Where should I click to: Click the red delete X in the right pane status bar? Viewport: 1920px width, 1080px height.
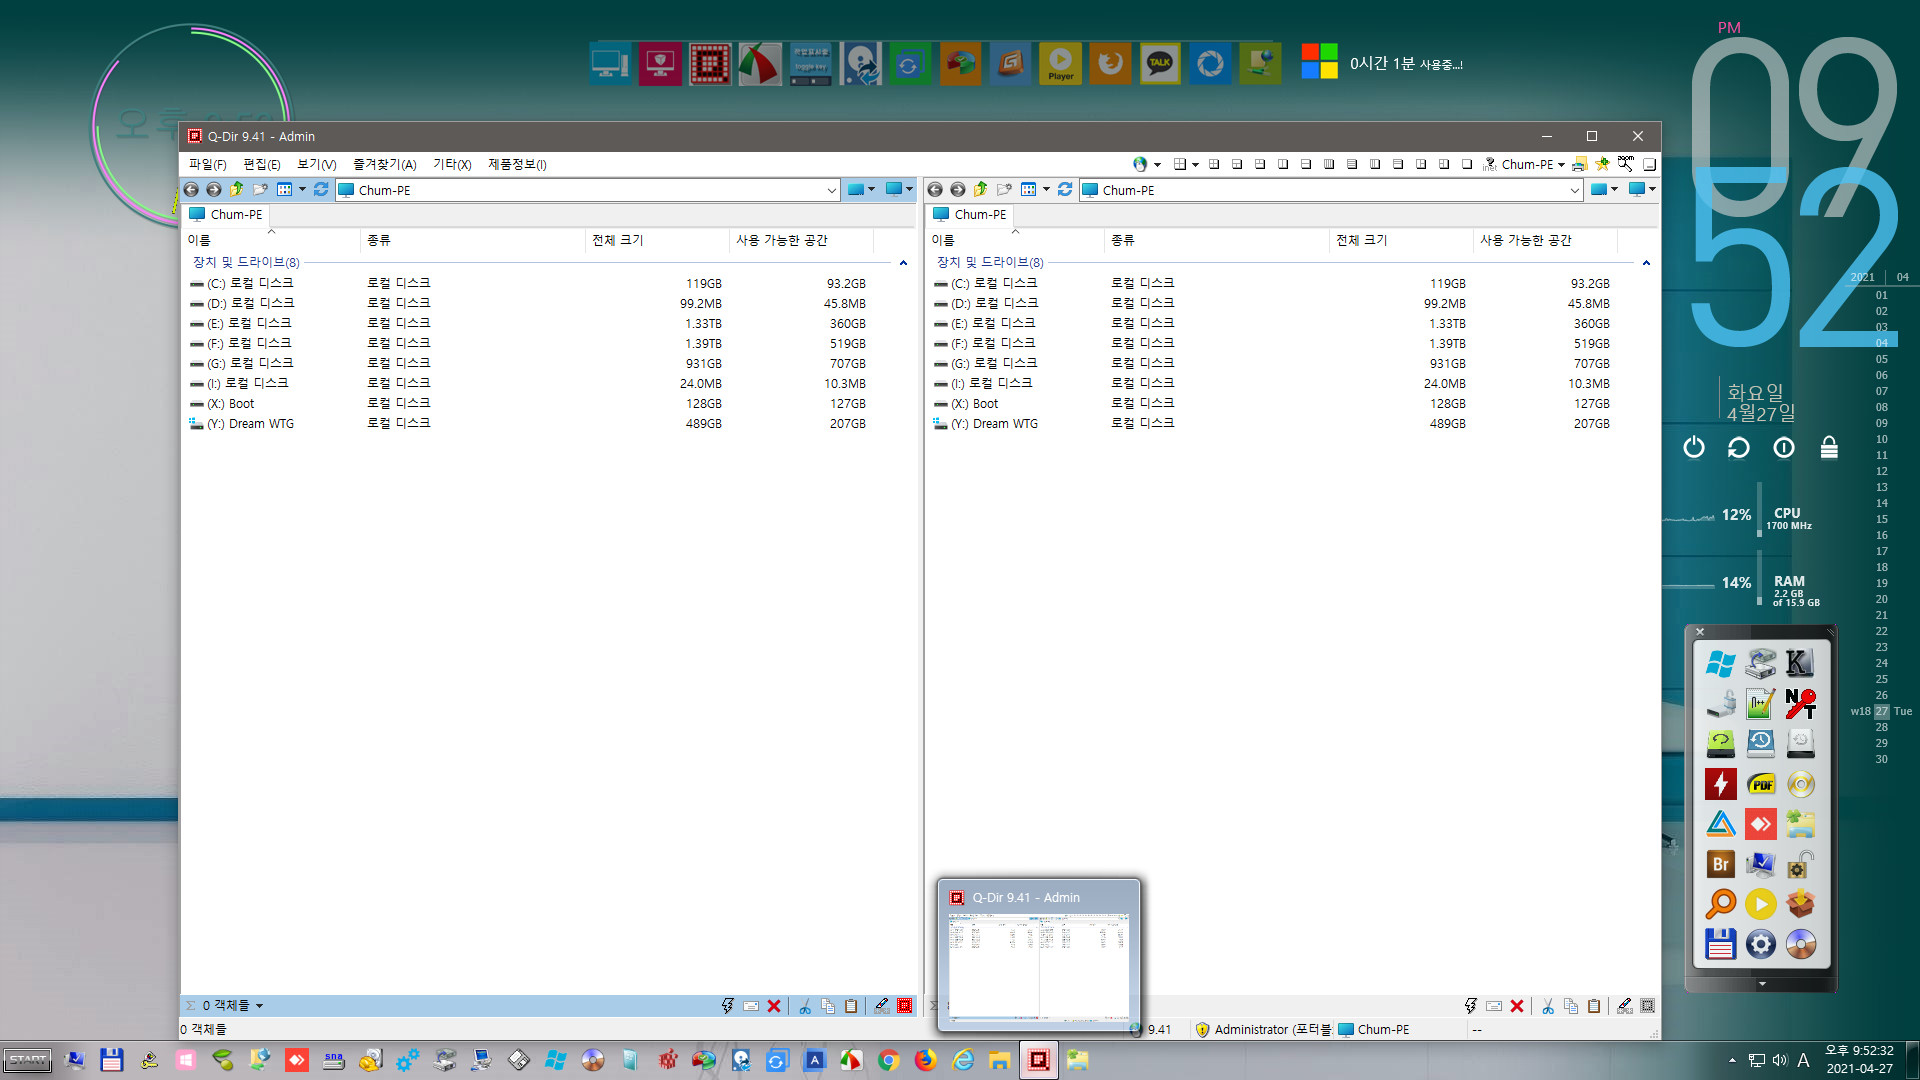(1517, 1006)
